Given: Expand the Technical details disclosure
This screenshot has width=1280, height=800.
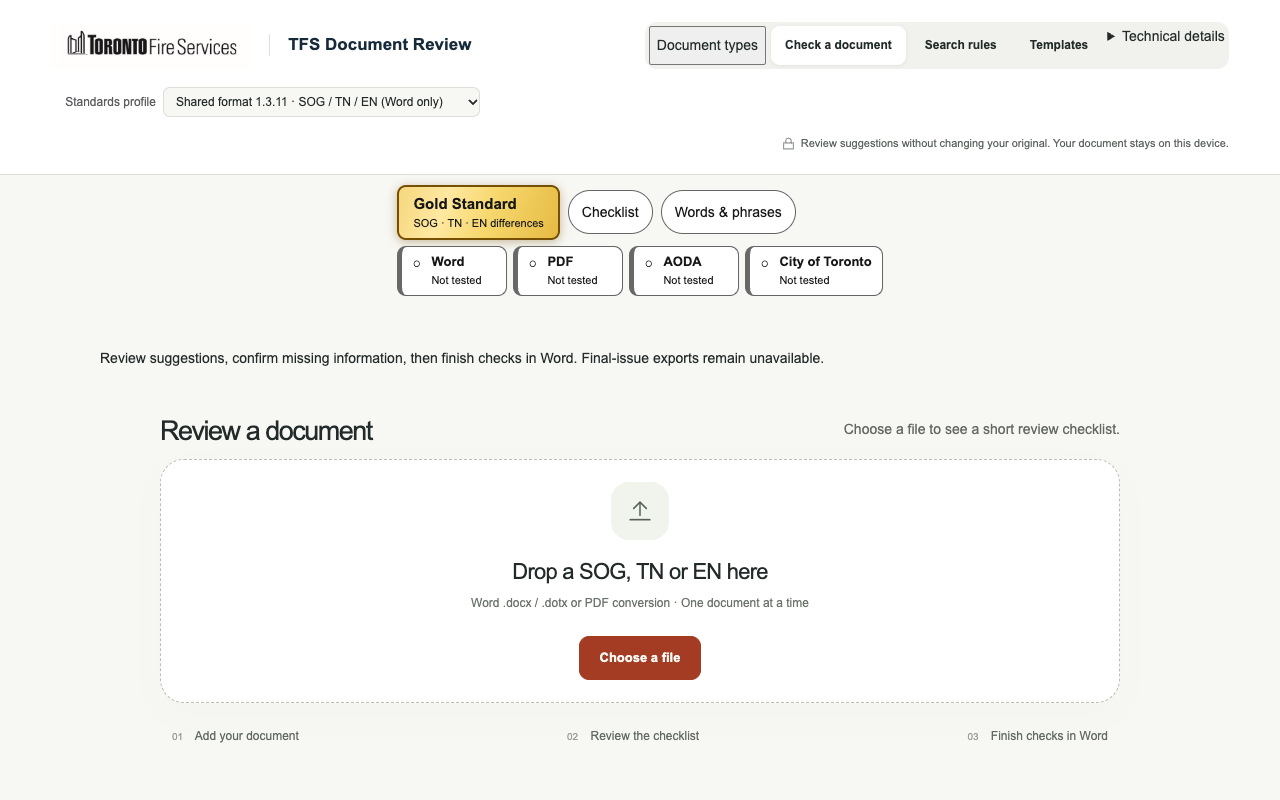Looking at the screenshot, I should 1166,36.
